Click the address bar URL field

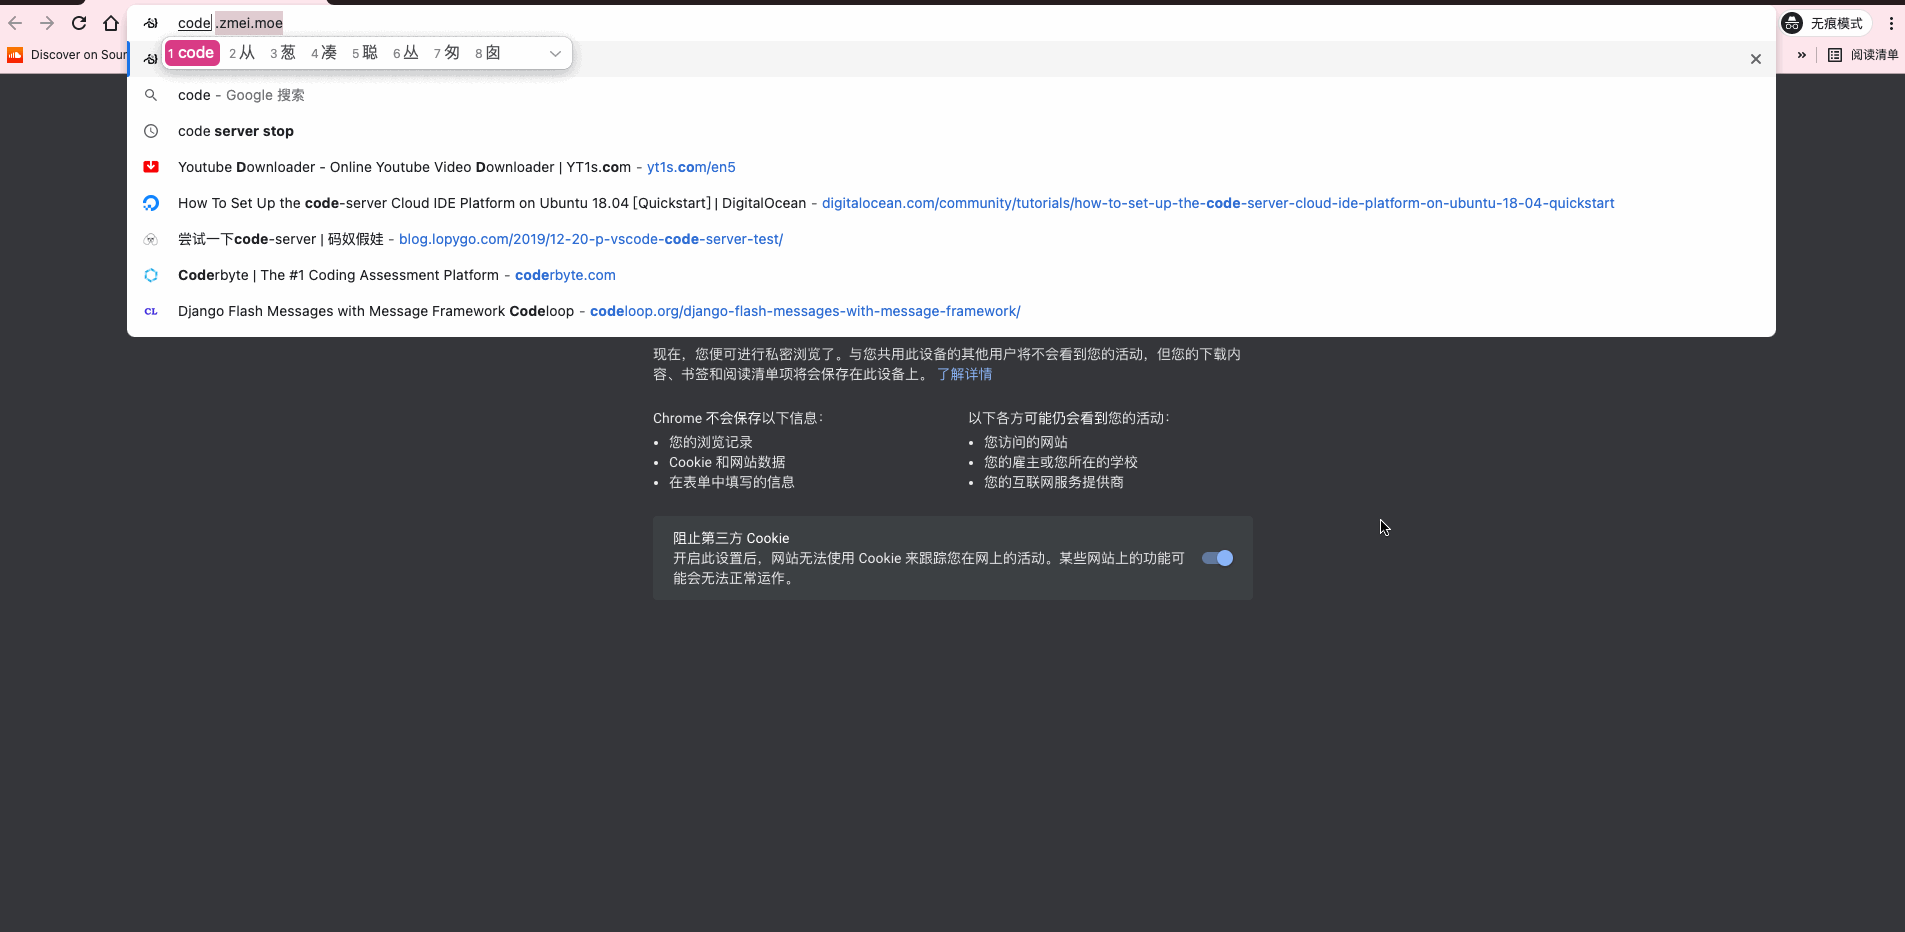pyautogui.click(x=950, y=23)
